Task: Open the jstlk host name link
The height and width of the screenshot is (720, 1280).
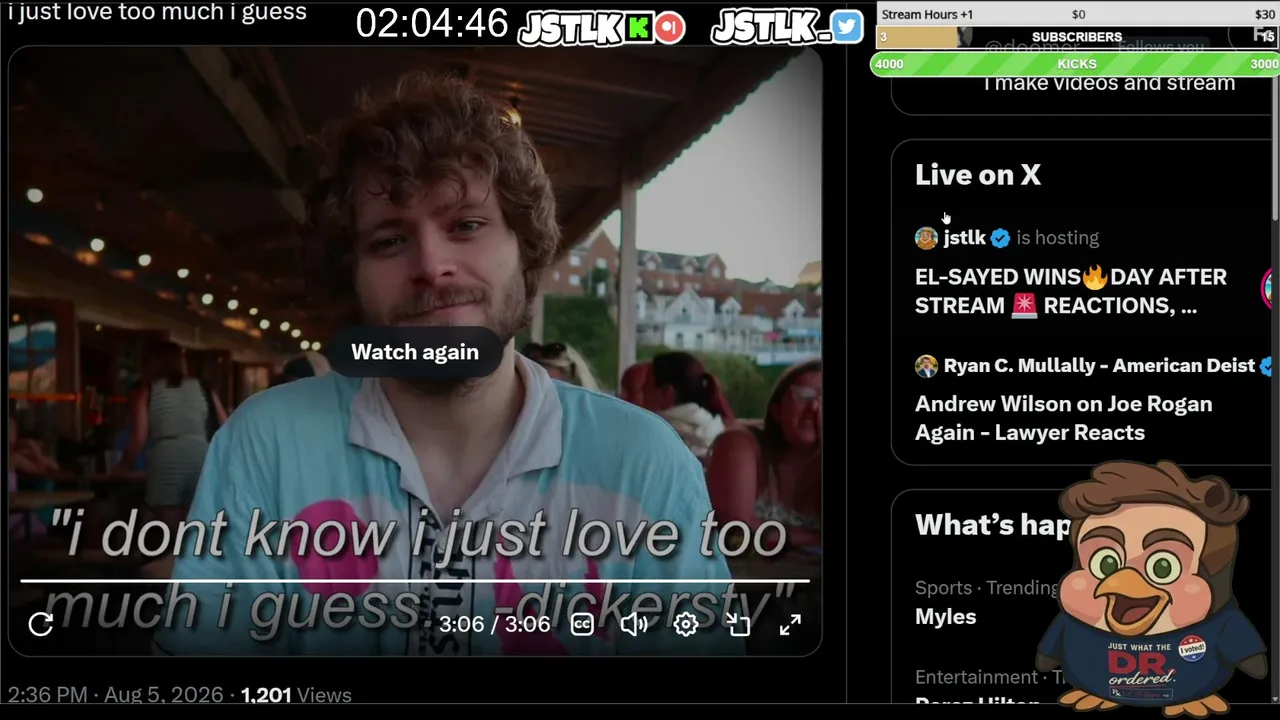Action: [x=964, y=238]
